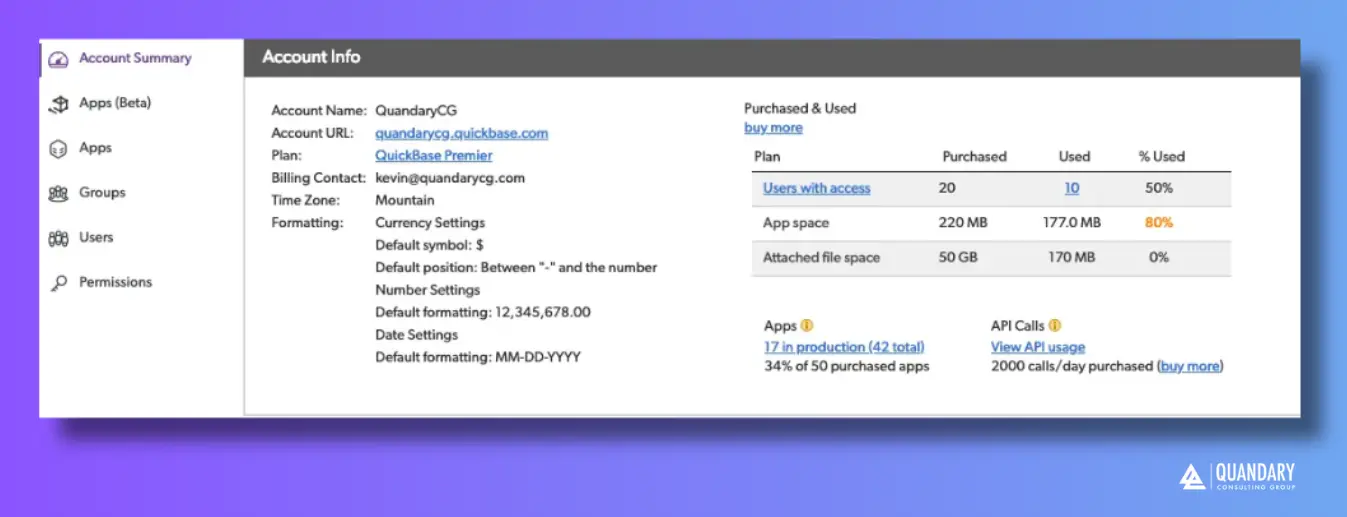Click the Apps (Beta) cube icon
The height and width of the screenshot is (517, 1347).
[59, 103]
